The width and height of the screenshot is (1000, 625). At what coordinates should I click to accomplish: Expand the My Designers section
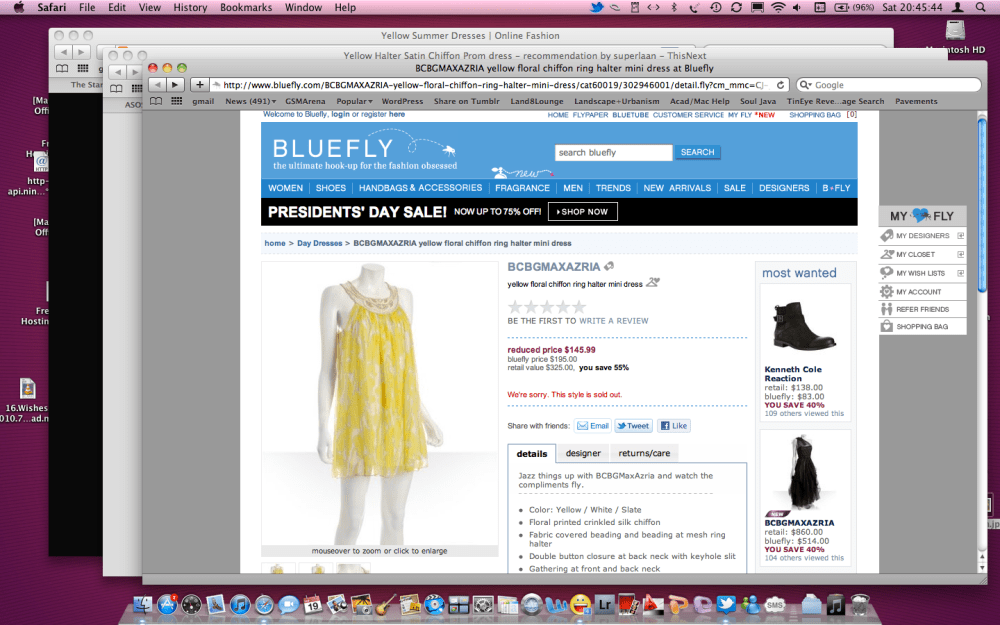tap(960, 236)
